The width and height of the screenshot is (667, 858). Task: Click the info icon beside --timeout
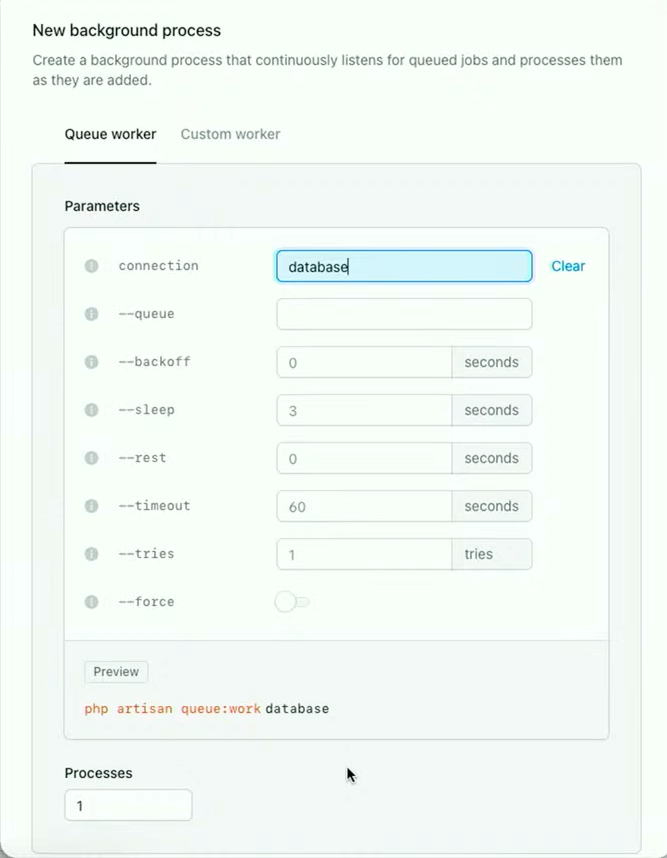pyautogui.click(x=91, y=506)
